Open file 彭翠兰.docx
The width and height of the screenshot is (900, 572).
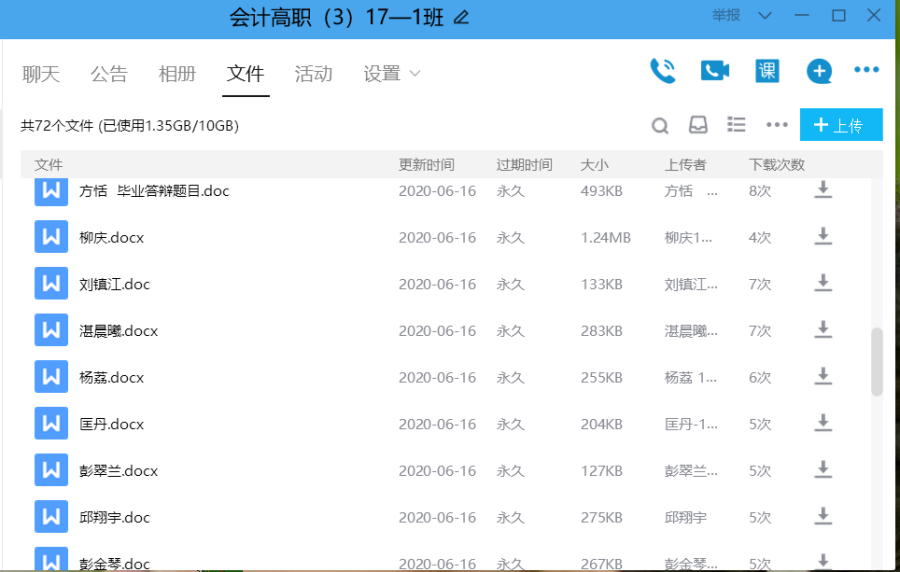118,470
